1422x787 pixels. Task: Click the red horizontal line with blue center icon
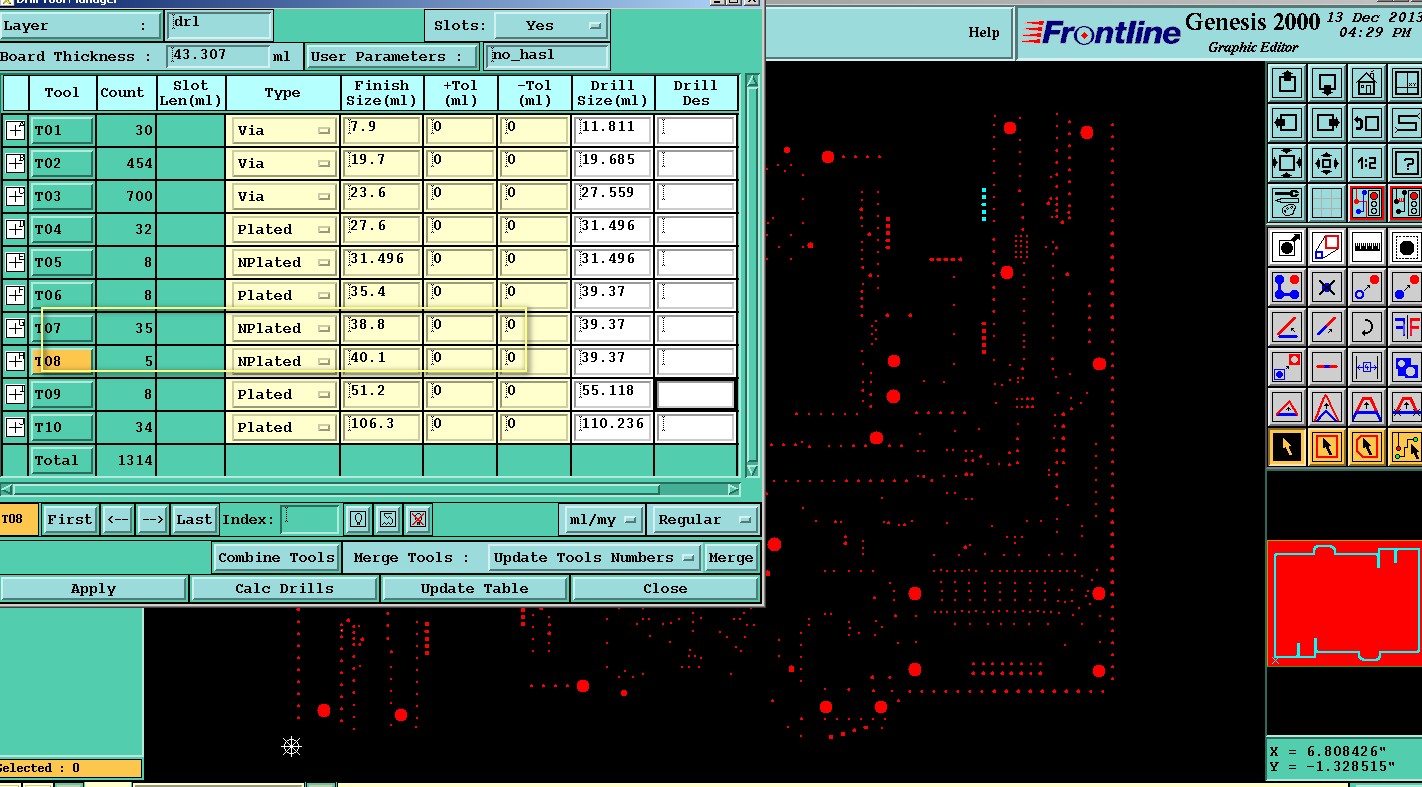[1326, 366]
